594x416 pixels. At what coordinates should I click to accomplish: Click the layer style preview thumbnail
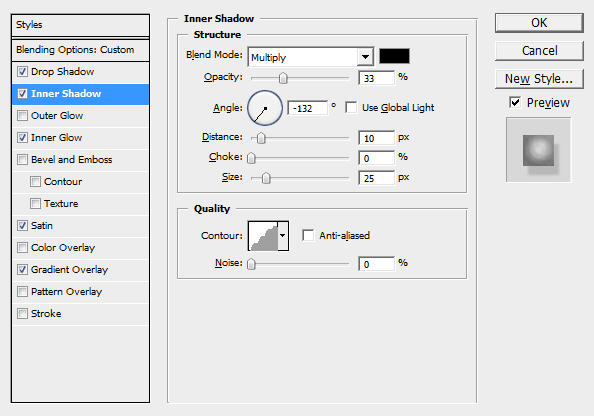coord(538,150)
